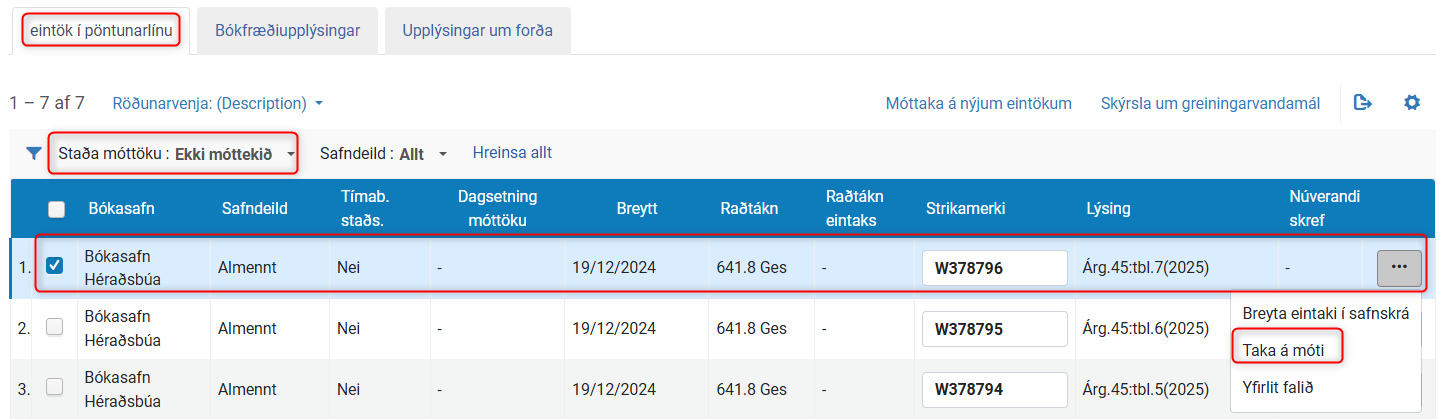
Task: Expand the Staða móttöku filter dropdown
Action: (174, 154)
